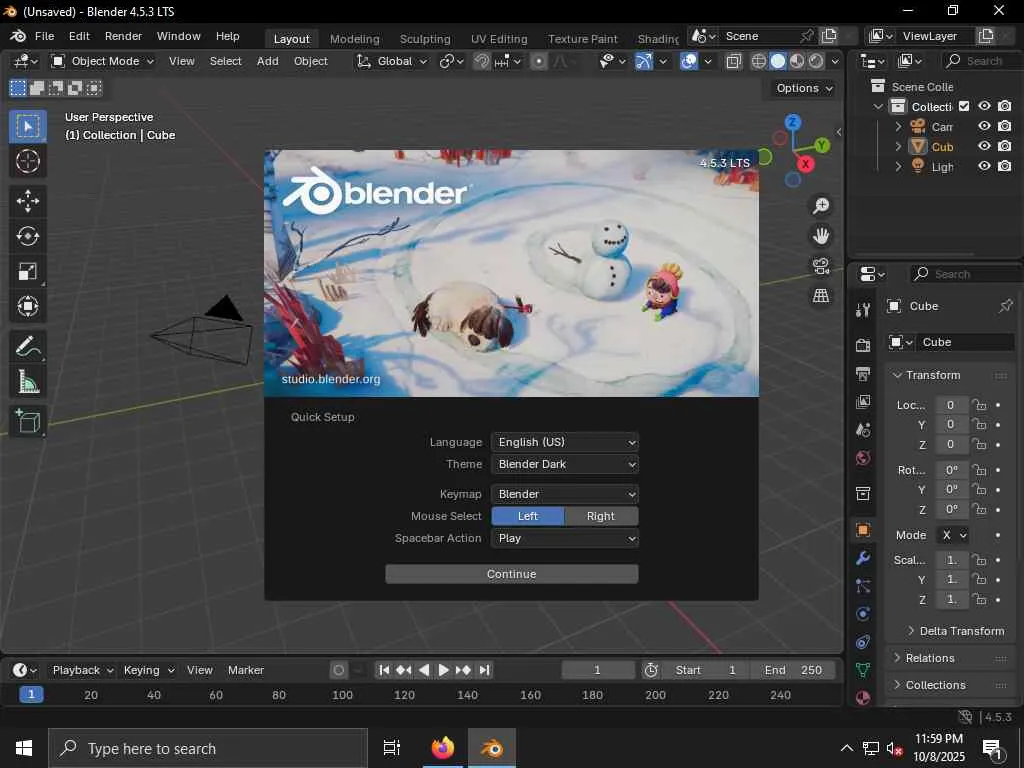
Task: Pick the Rotate tool
Action: click(27, 236)
